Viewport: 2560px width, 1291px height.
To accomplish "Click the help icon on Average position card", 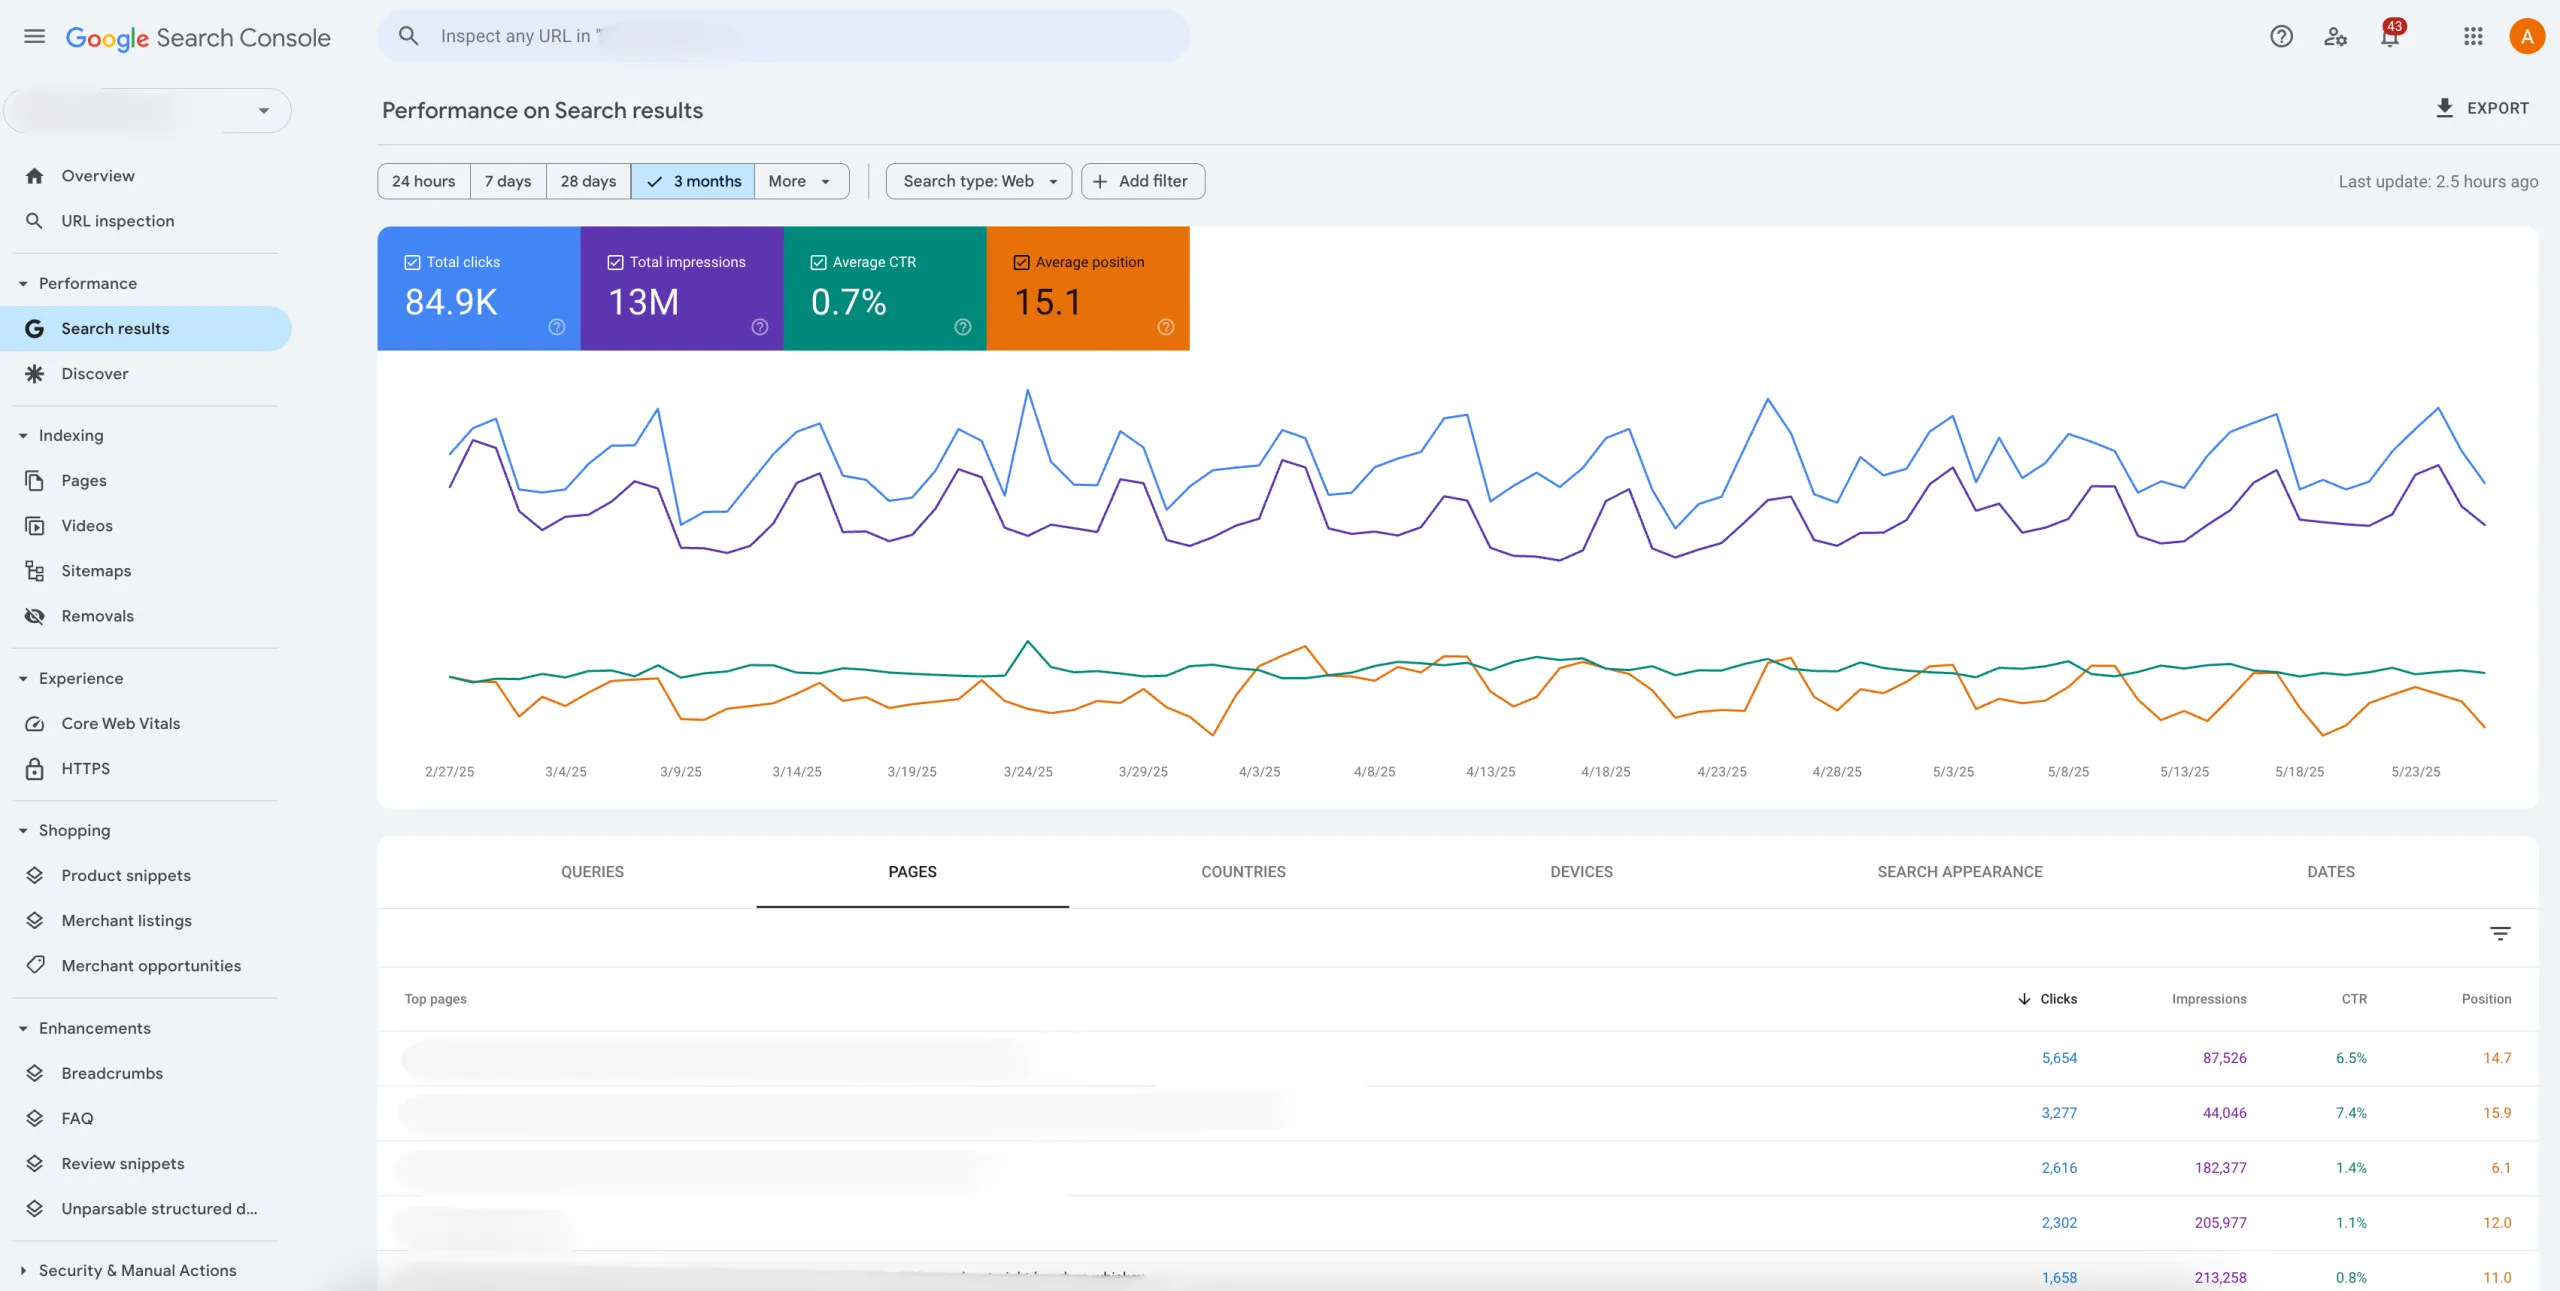I will [x=1166, y=327].
